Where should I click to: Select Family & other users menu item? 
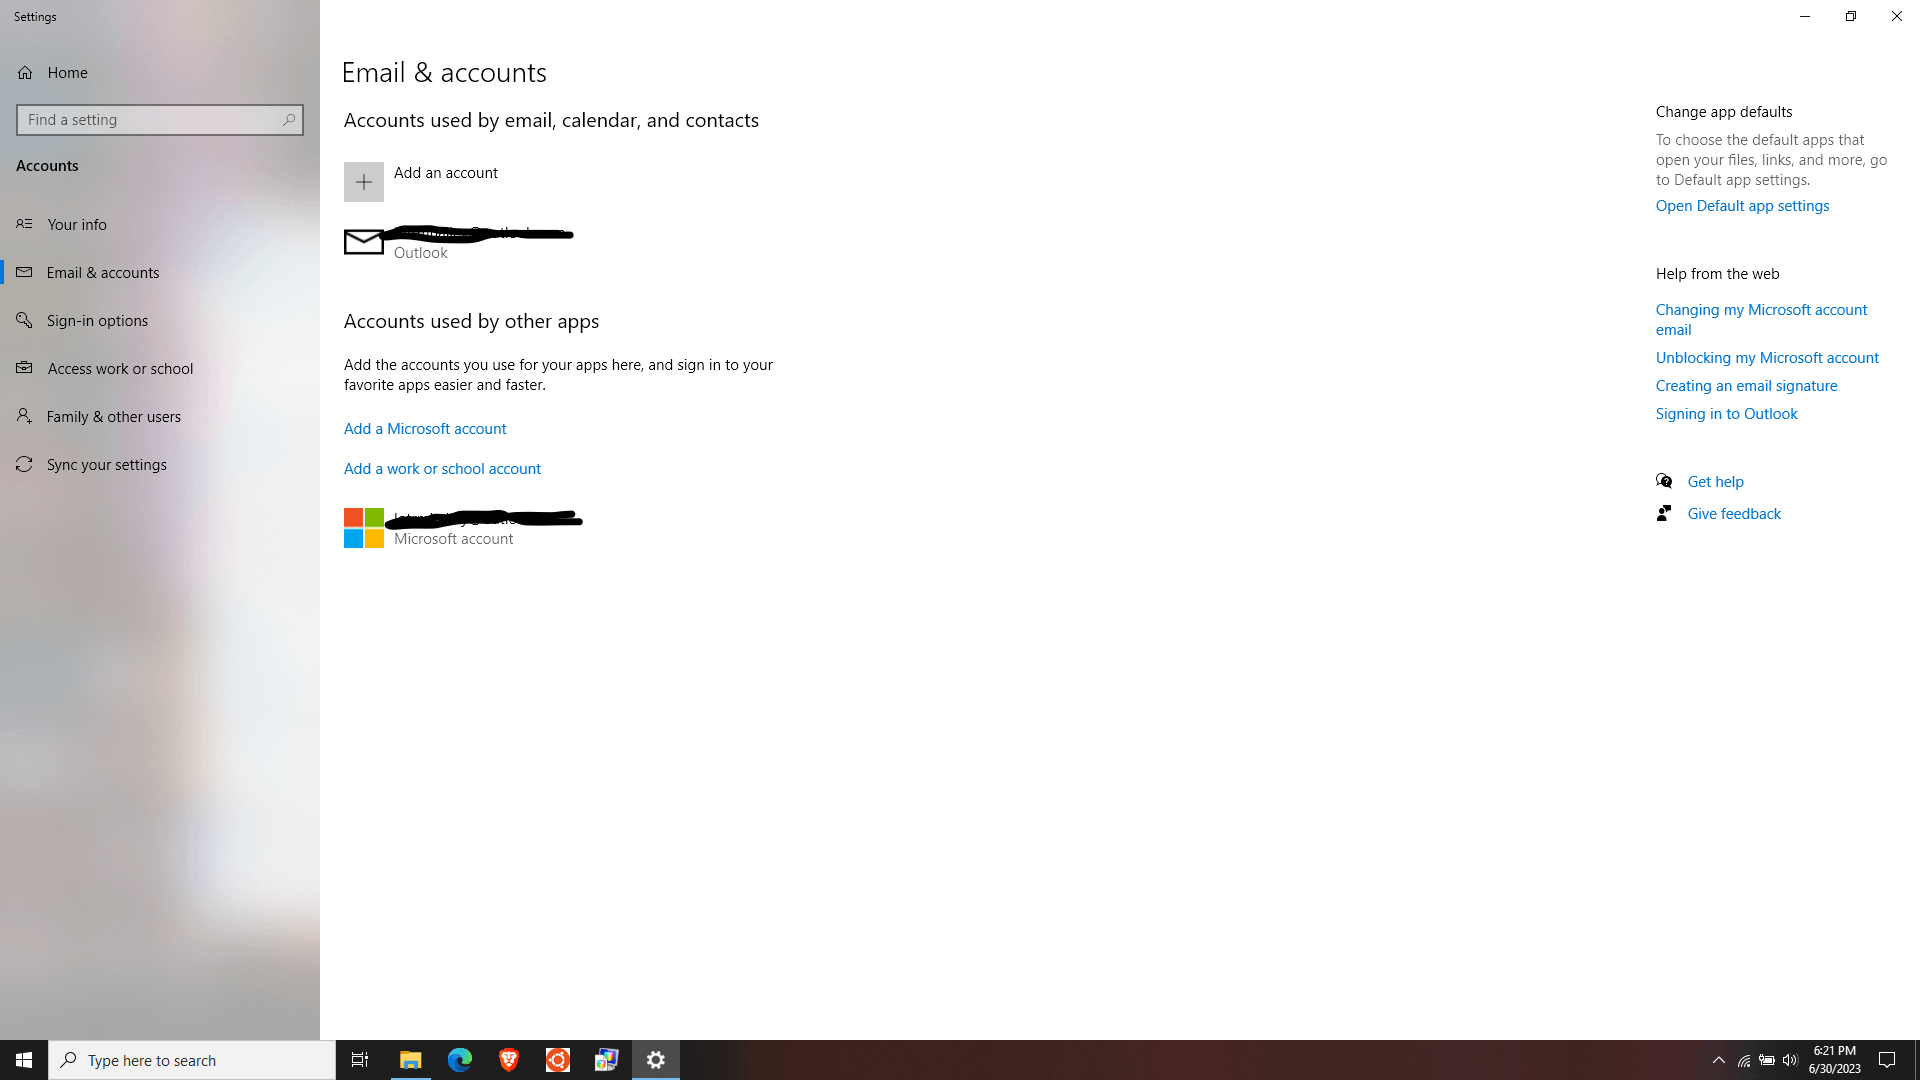113,415
